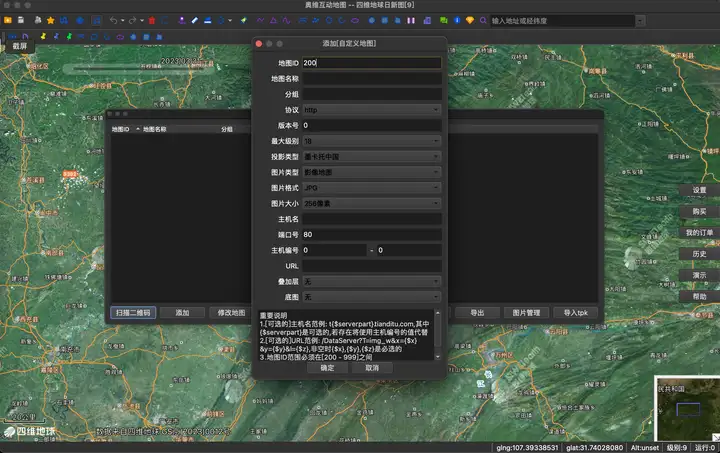Click the 地图名称 input field
This screenshot has width=720, height=453.
pyautogui.click(x=371, y=78)
